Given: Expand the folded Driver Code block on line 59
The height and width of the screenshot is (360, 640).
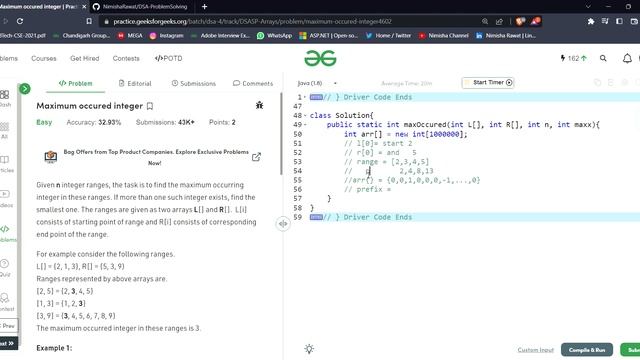Looking at the screenshot, I should click(x=316, y=217).
